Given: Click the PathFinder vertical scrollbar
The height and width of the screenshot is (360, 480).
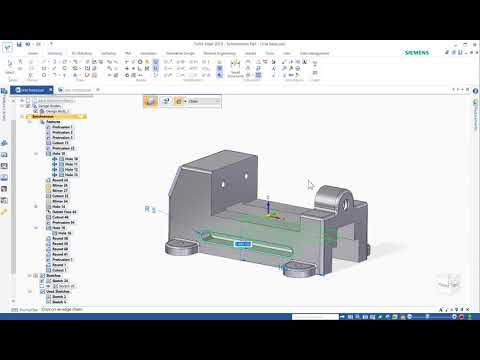Looking at the screenshot, I should point(13,197).
